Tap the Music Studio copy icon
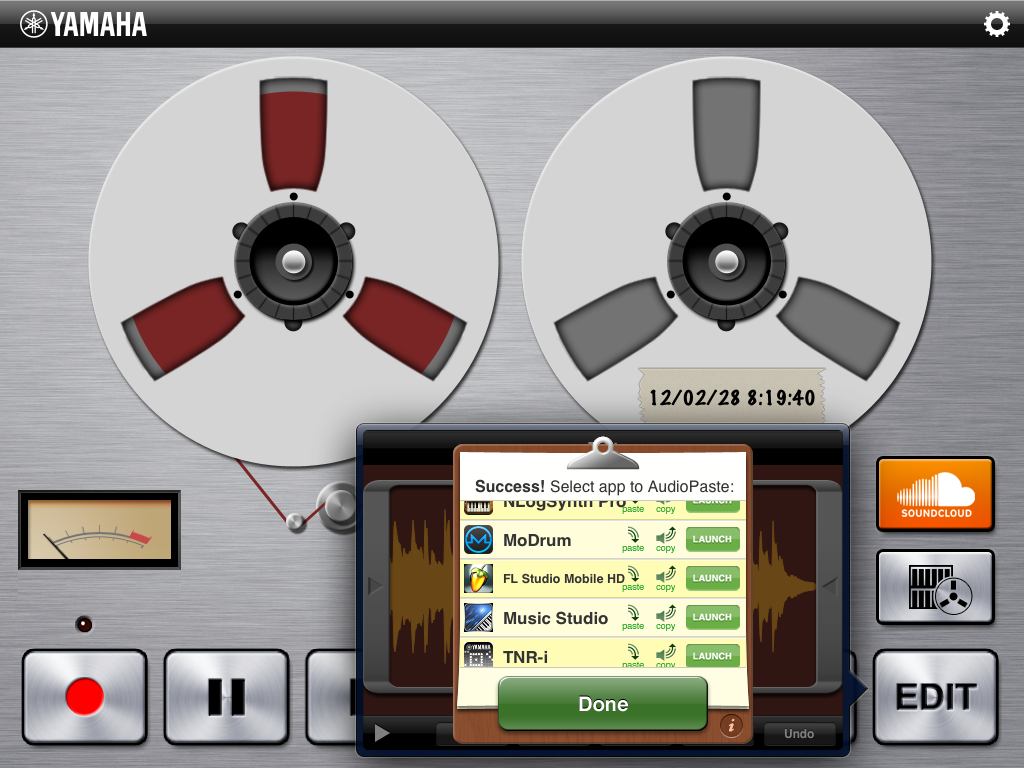This screenshot has width=1024, height=768. click(665, 618)
